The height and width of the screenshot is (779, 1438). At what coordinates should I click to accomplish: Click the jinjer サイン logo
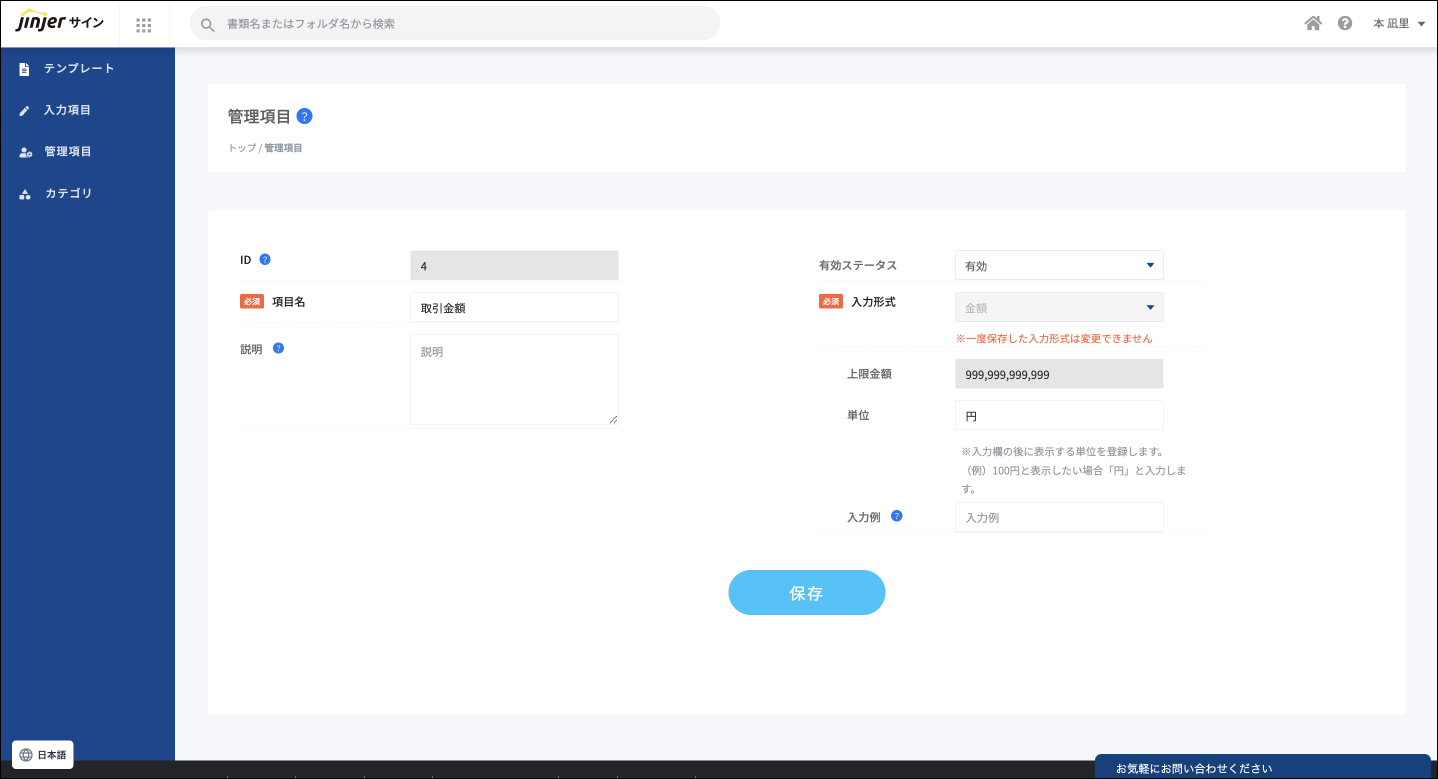pos(60,23)
